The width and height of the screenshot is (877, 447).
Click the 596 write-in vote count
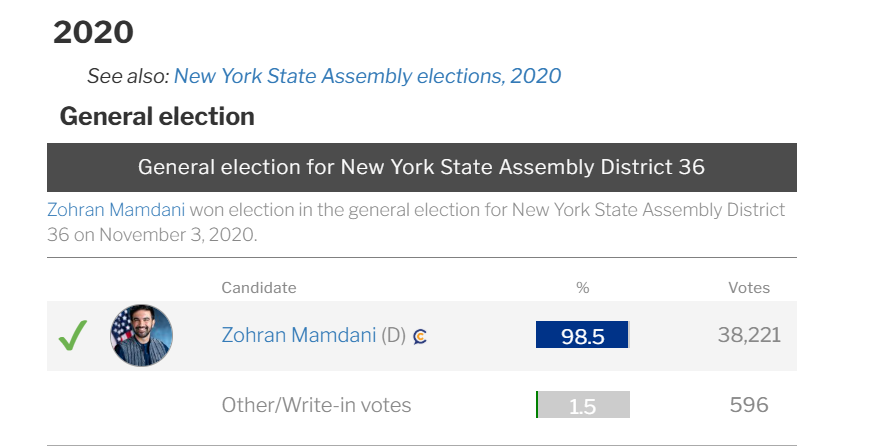click(x=749, y=405)
